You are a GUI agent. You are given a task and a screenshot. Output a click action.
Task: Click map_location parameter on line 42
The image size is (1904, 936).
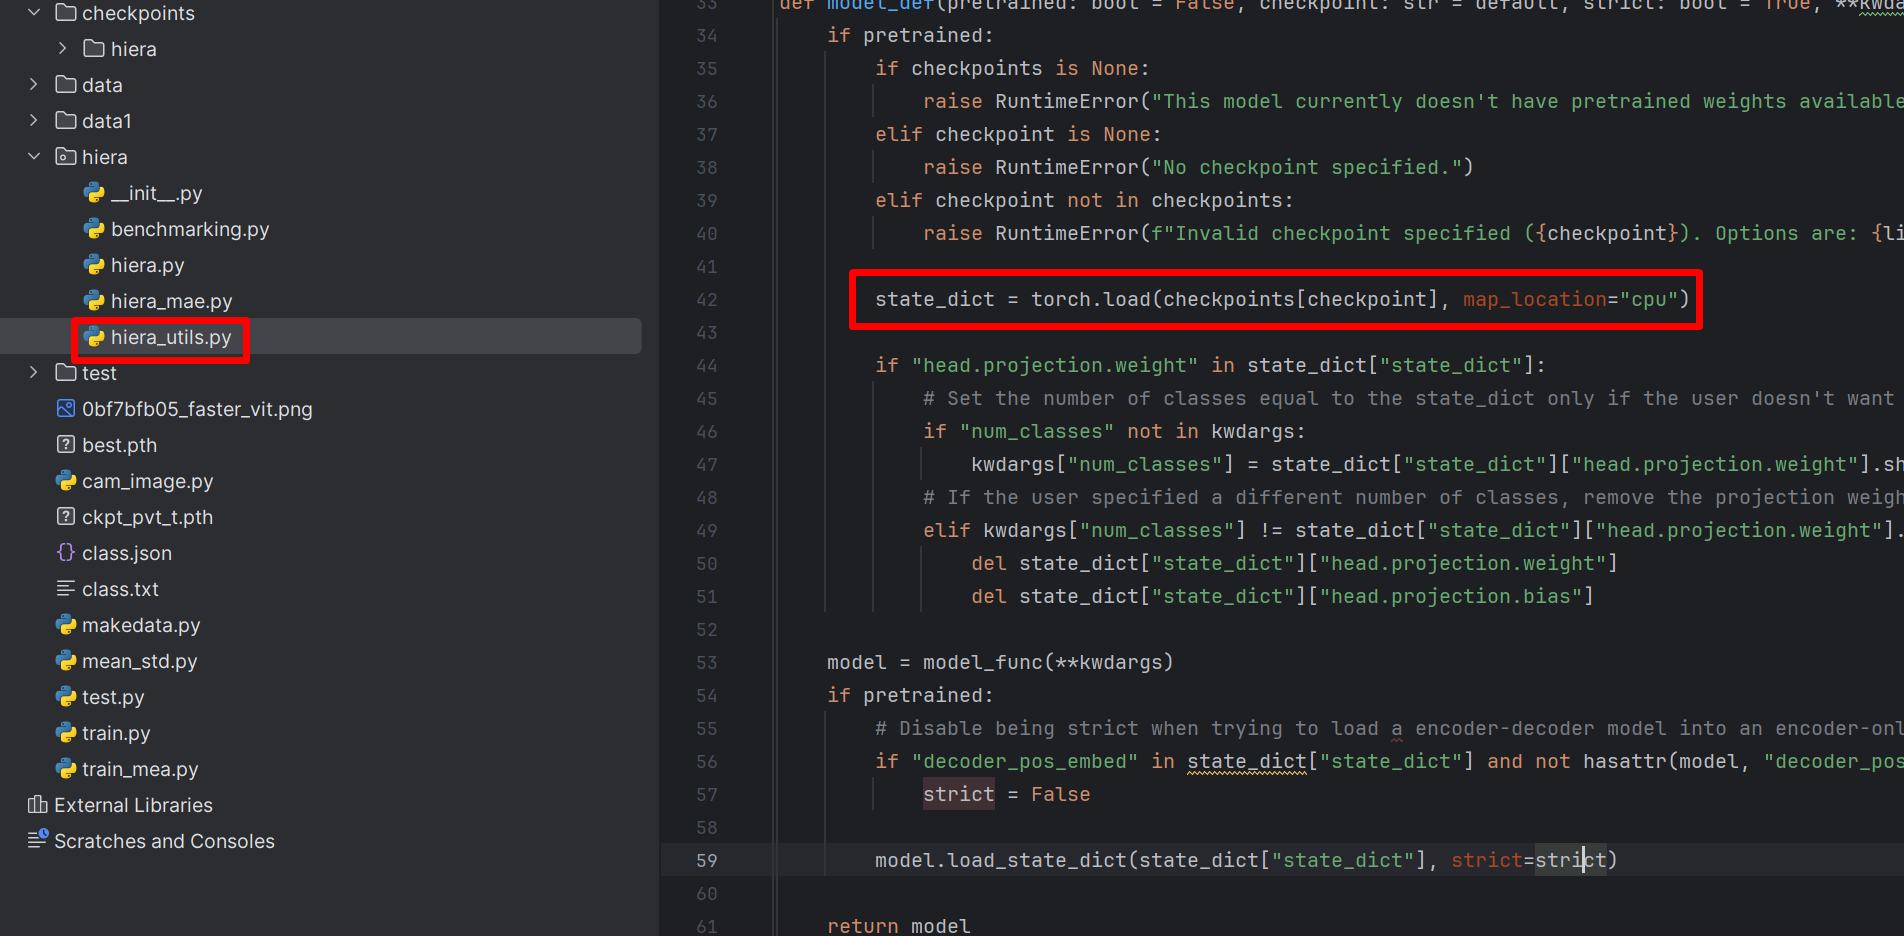click(1535, 299)
